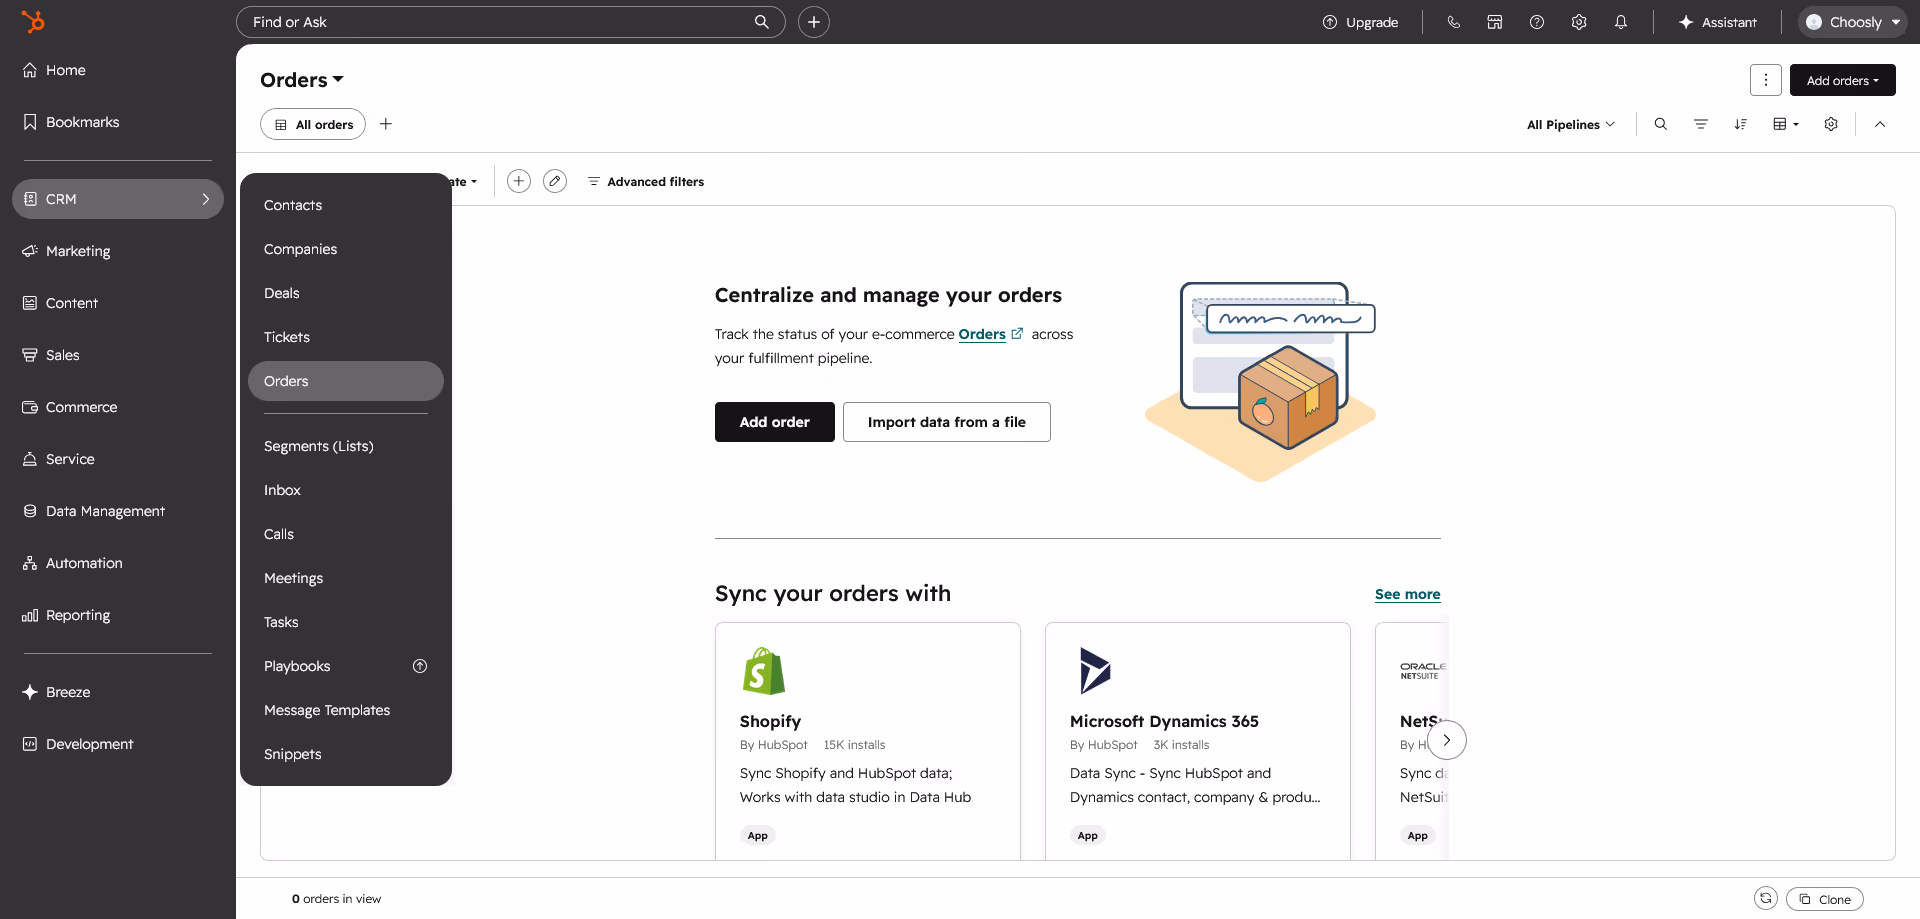Image resolution: width=1920 pixels, height=919 pixels.
Task: Expand the Add orders dropdown button
Action: point(1843,80)
